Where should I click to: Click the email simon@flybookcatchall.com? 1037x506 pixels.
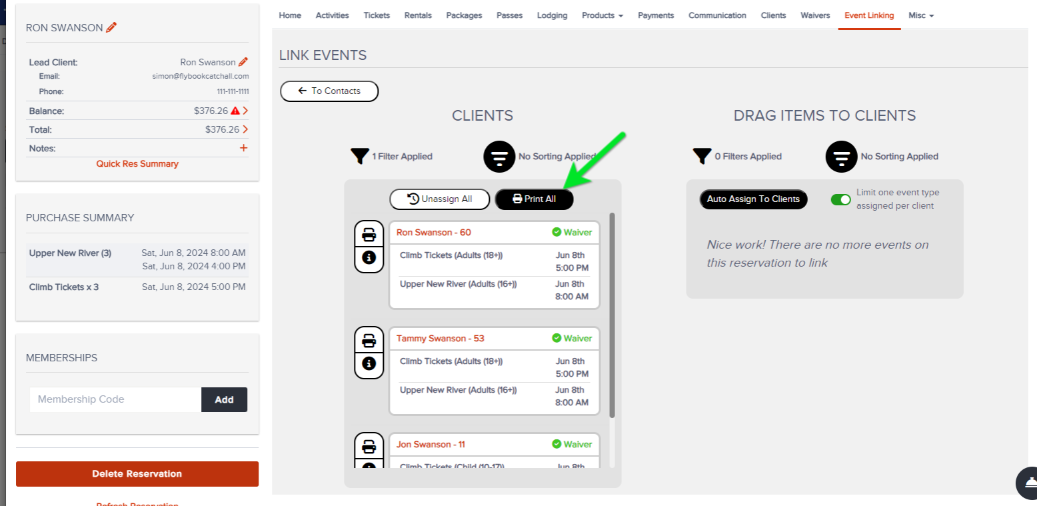point(200,76)
